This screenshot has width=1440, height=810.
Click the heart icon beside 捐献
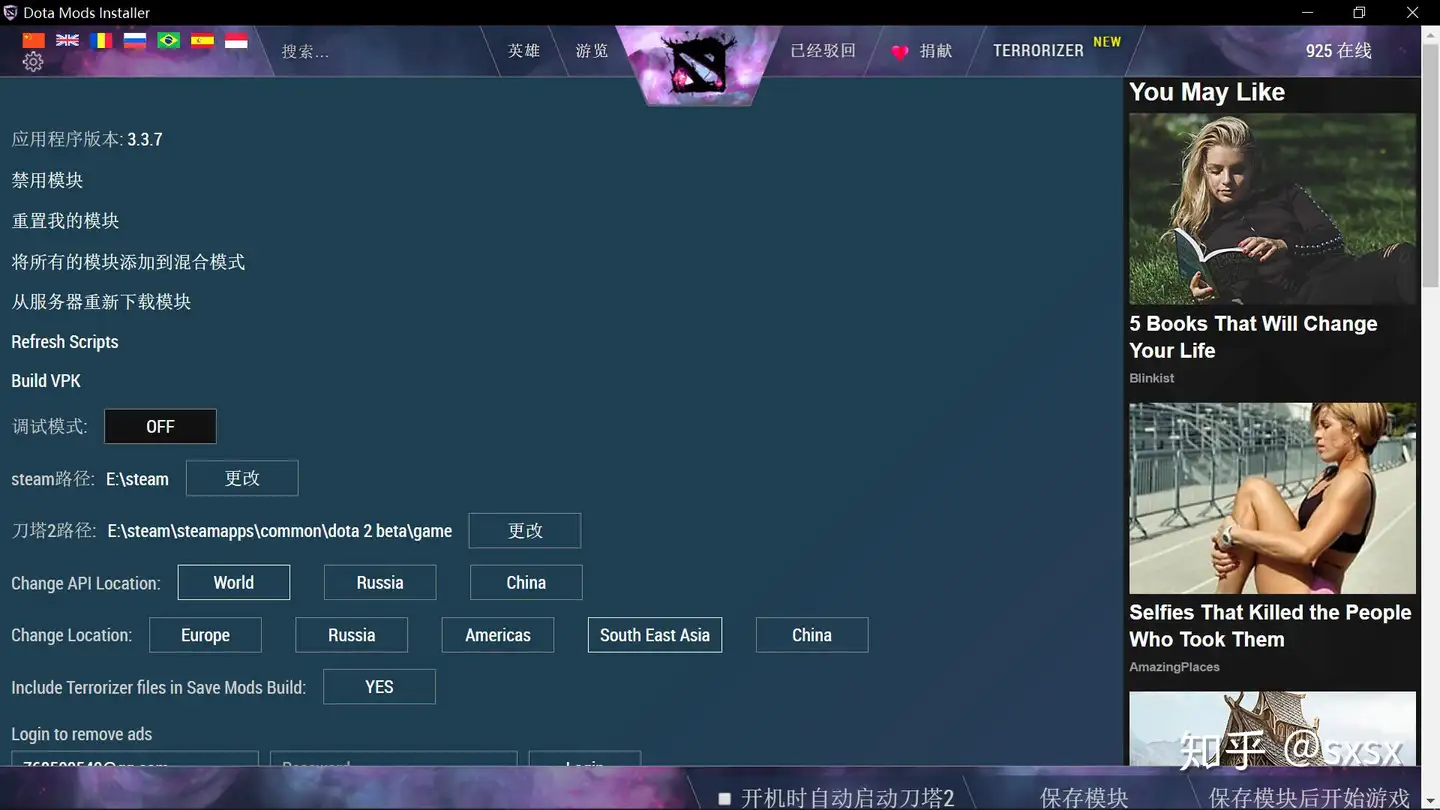coord(900,51)
